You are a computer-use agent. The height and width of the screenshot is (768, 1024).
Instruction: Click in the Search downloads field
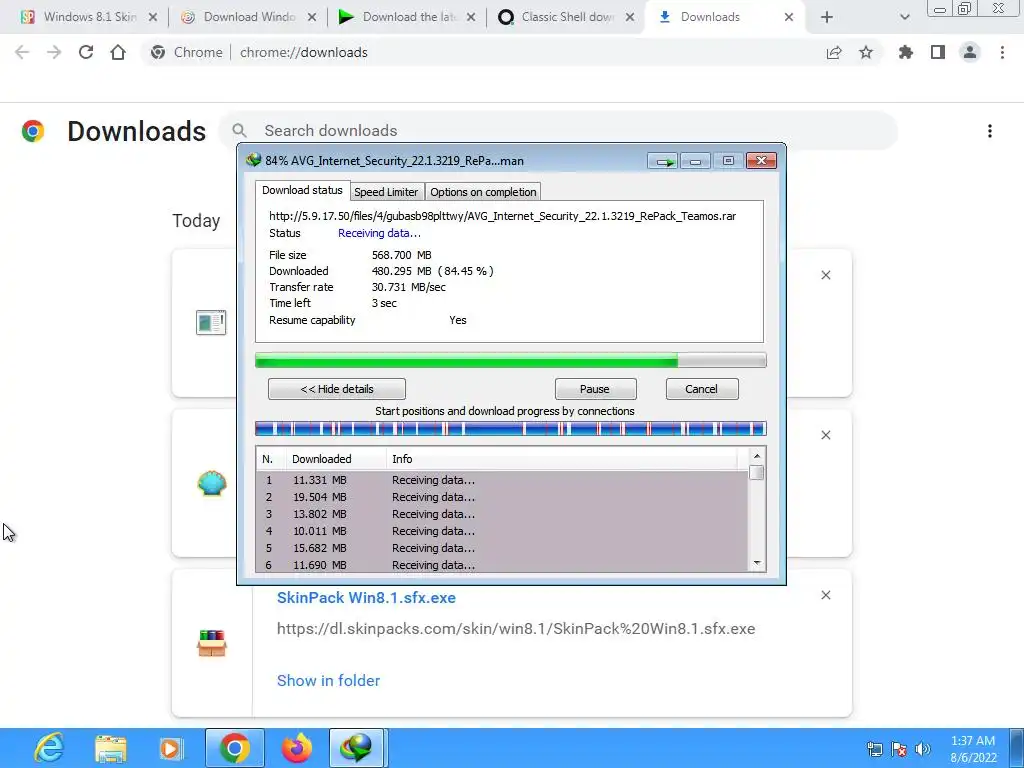pos(558,131)
